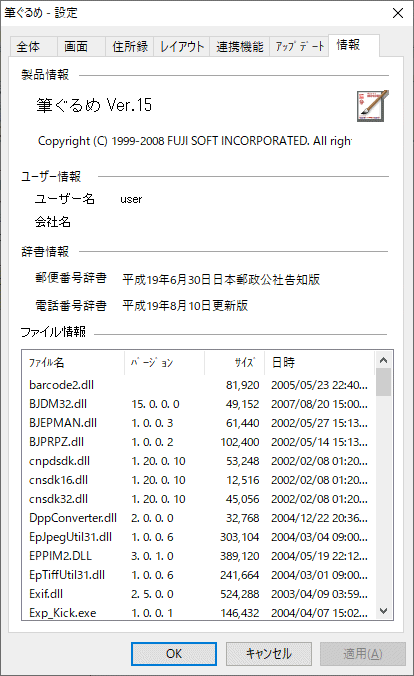Click the 筆ぐるめ product logo icon
This screenshot has width=414, height=676.
coord(373,106)
